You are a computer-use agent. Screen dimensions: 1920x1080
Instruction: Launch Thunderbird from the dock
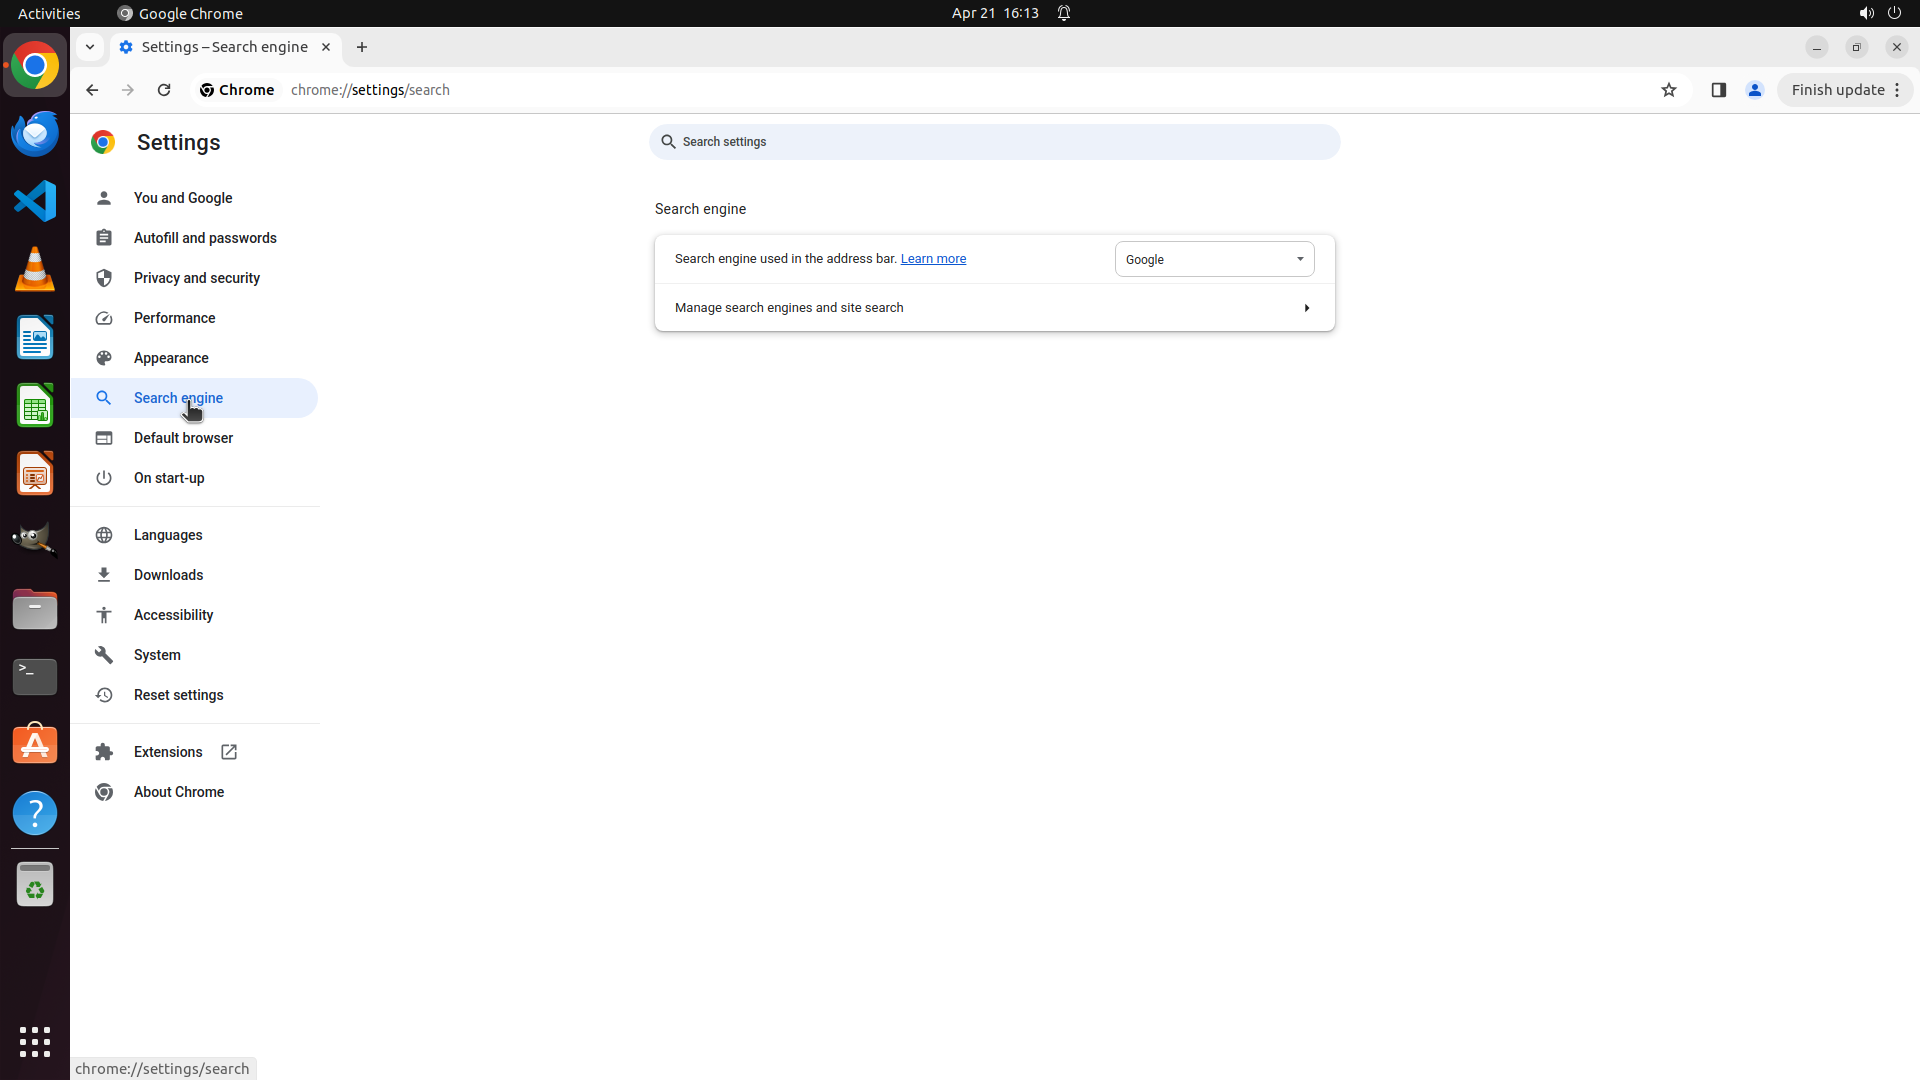click(35, 133)
